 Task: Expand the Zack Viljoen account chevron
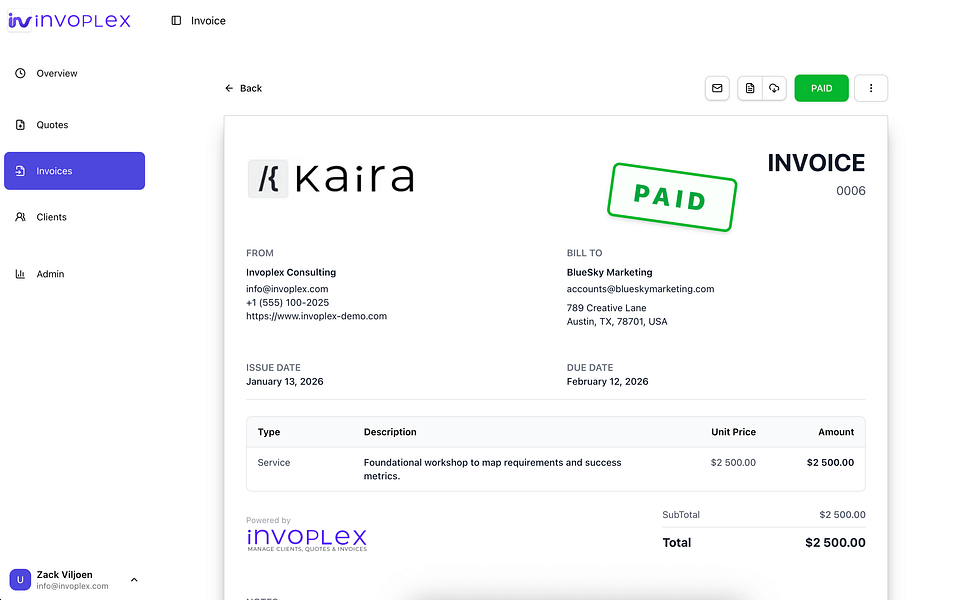click(134, 580)
